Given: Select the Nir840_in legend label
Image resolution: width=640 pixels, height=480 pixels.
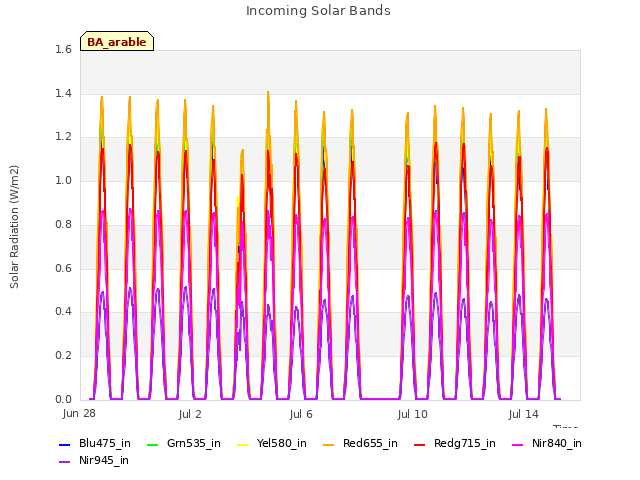Looking at the screenshot, I should 557,444.
